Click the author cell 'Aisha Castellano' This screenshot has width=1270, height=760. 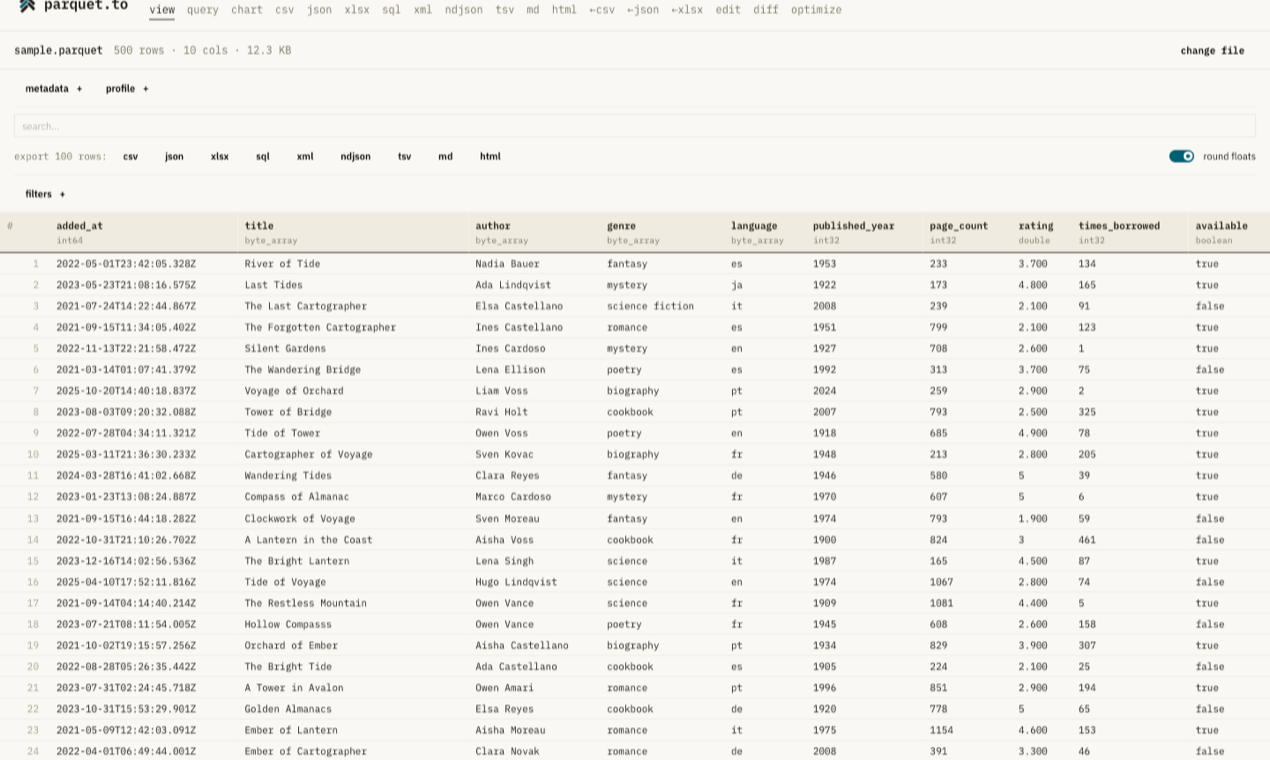pyautogui.click(x=522, y=645)
